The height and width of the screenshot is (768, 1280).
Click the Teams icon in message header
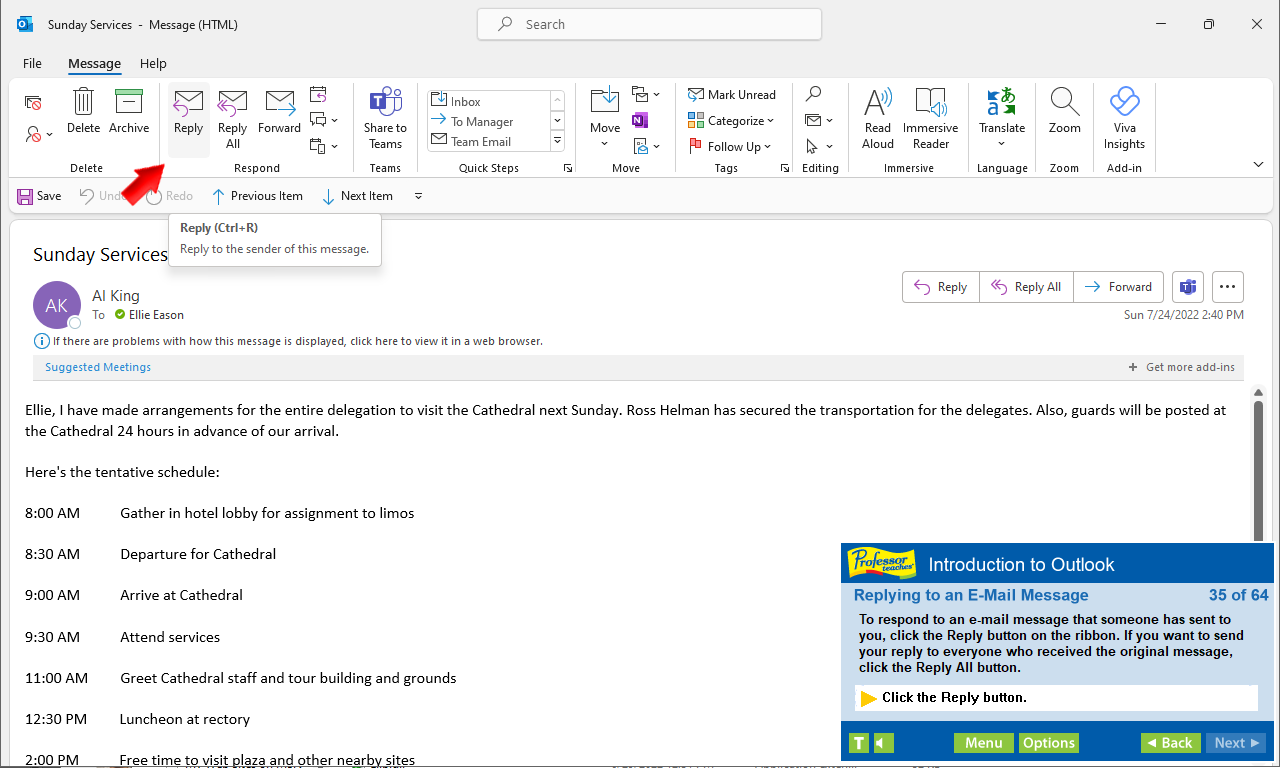click(1187, 287)
